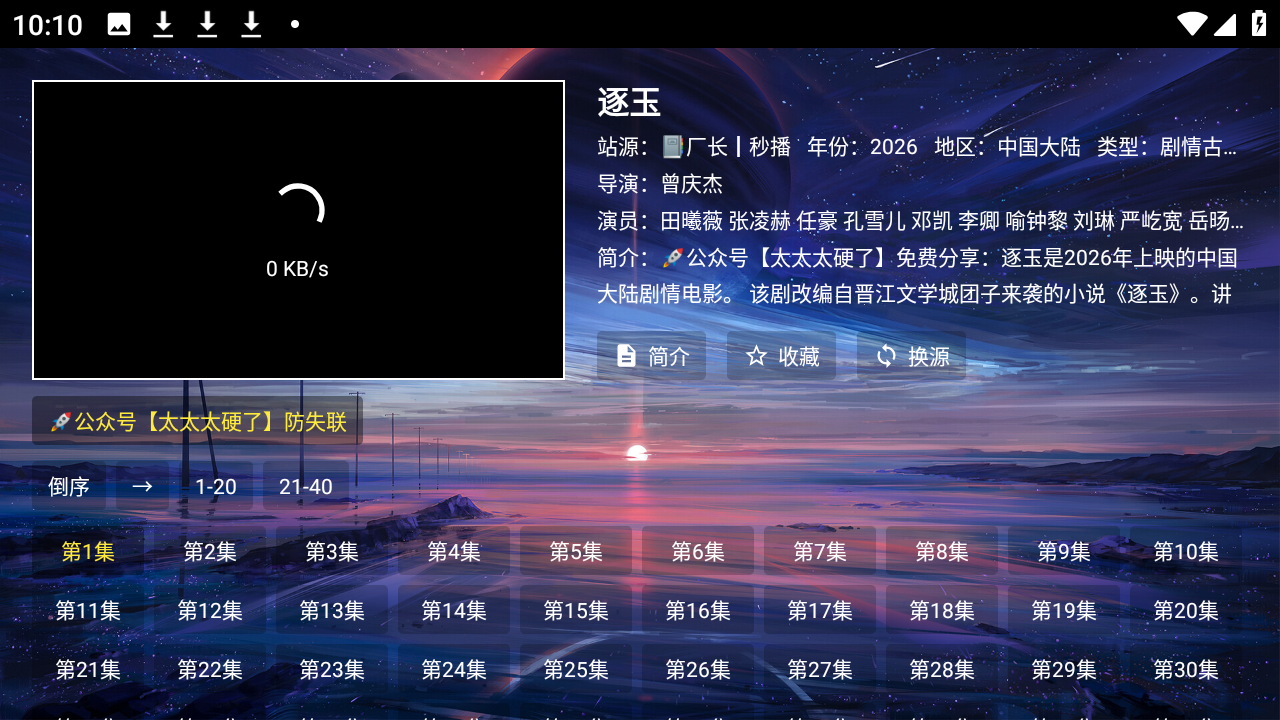Viewport: 1280px width, 720px height.
Task: Open the image notification icon in status bar
Action: [119, 24]
